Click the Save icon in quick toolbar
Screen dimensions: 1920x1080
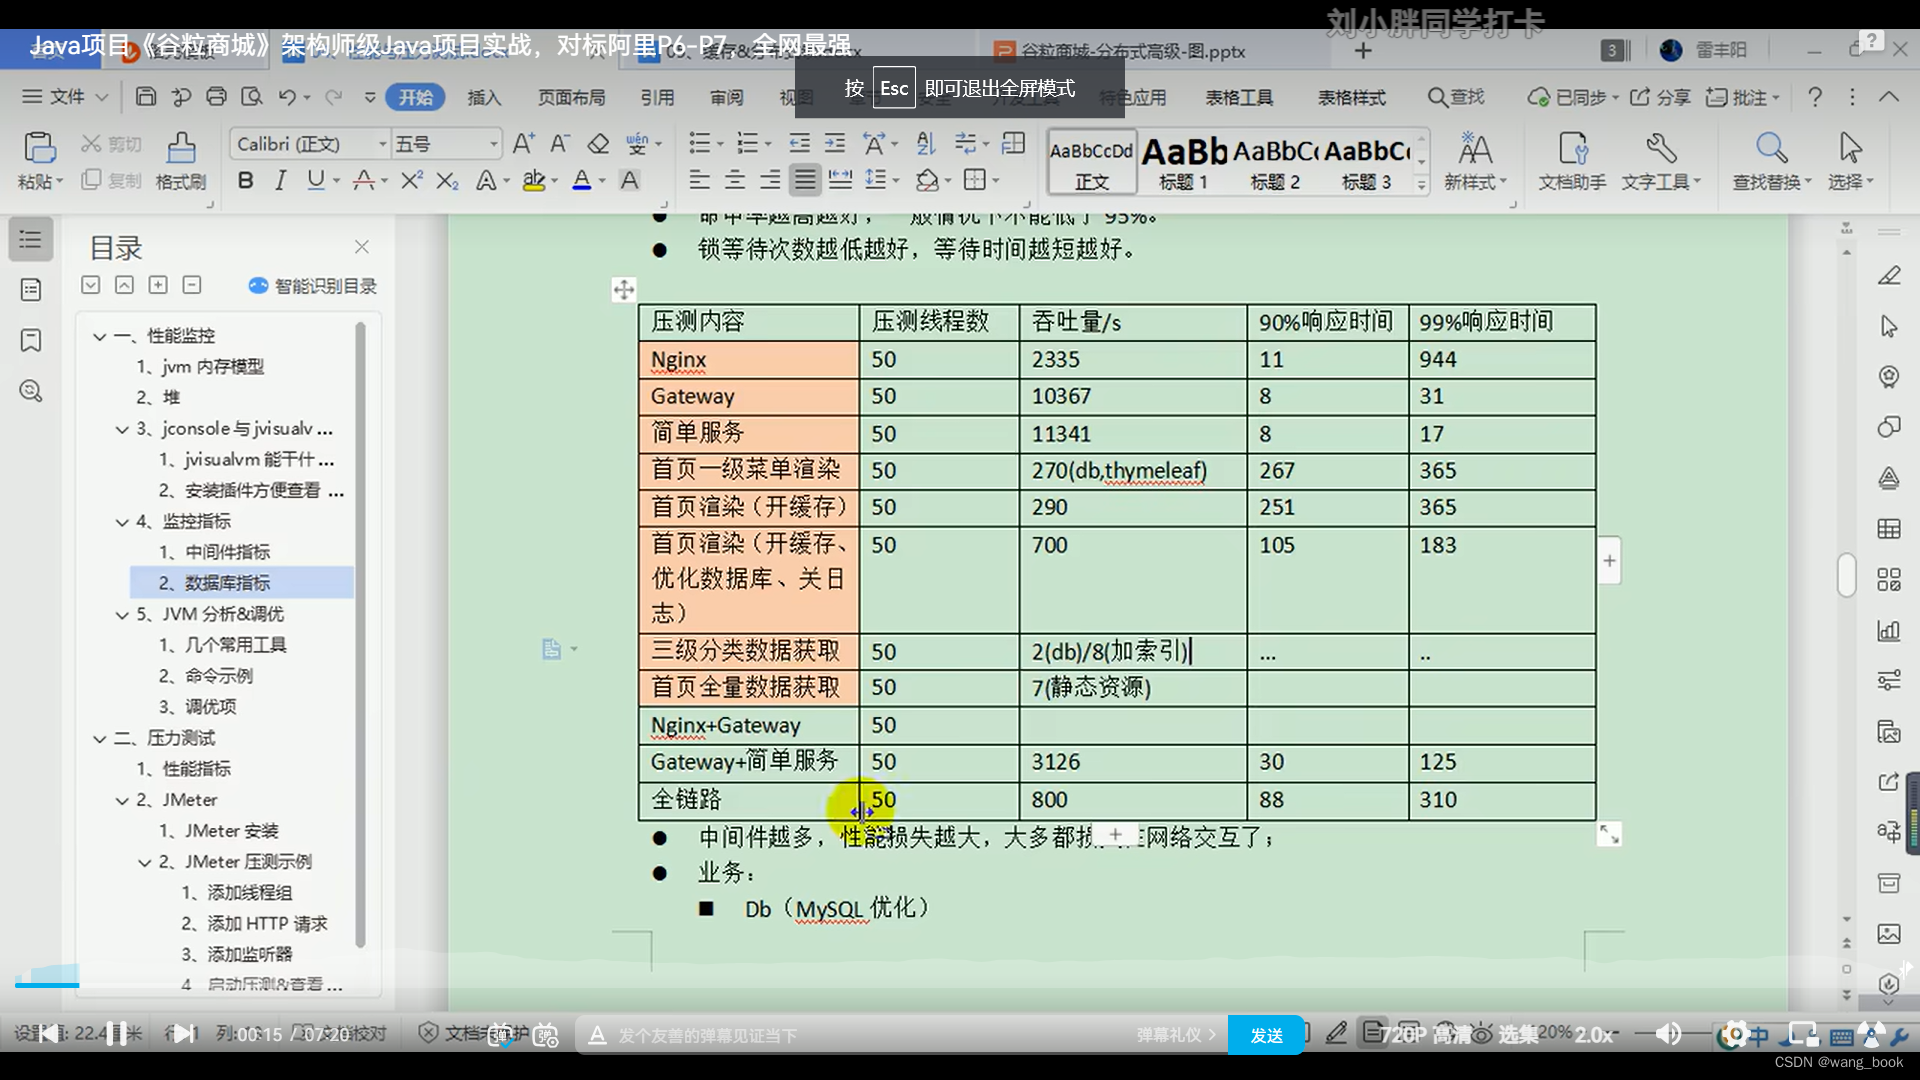pos(146,97)
